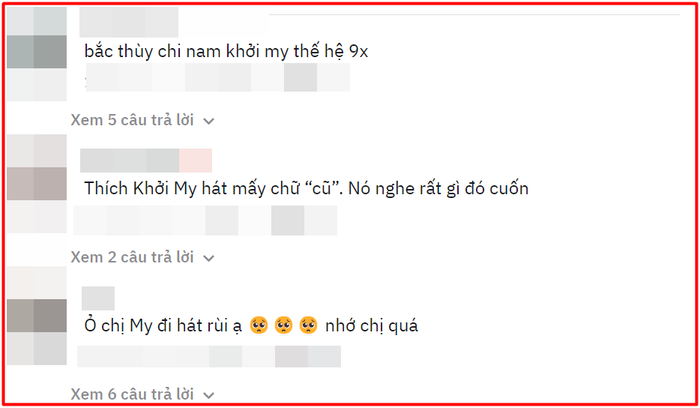Click the chevron beside "Xem 5 câu trả lời"
The image size is (700, 408).
click(x=209, y=121)
